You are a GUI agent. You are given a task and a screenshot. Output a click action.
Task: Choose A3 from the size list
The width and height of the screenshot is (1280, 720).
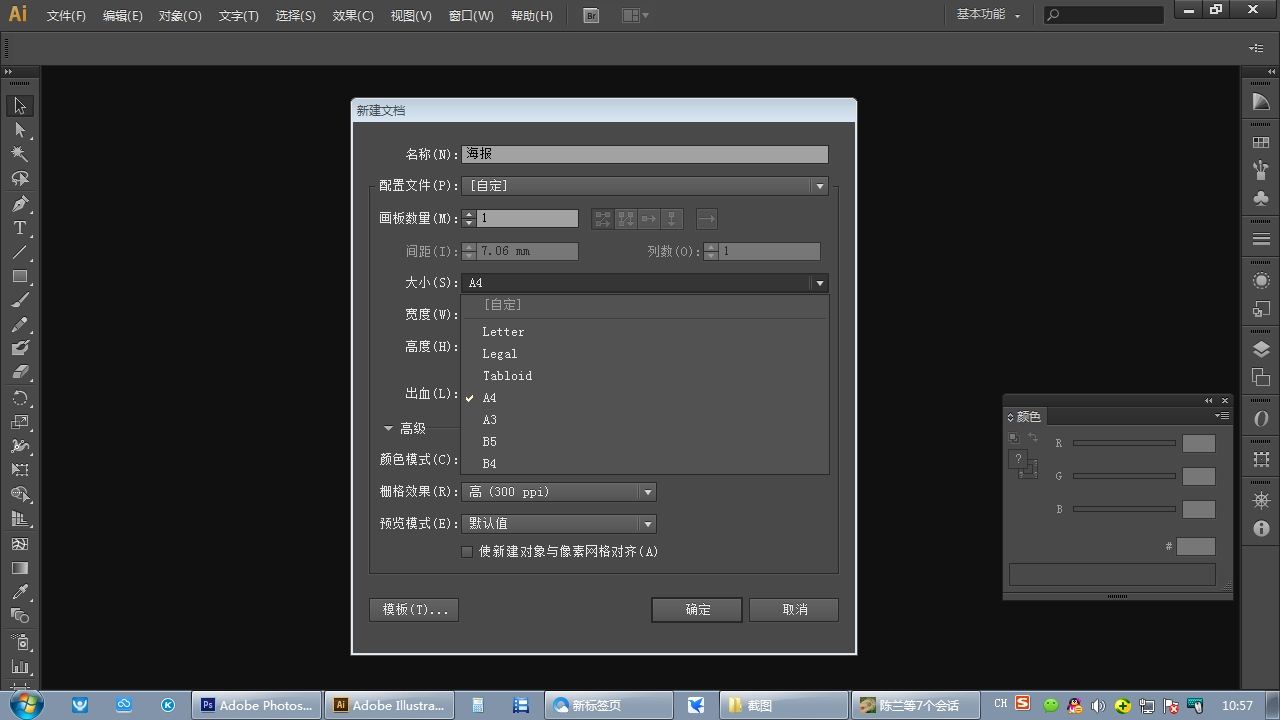(644, 420)
